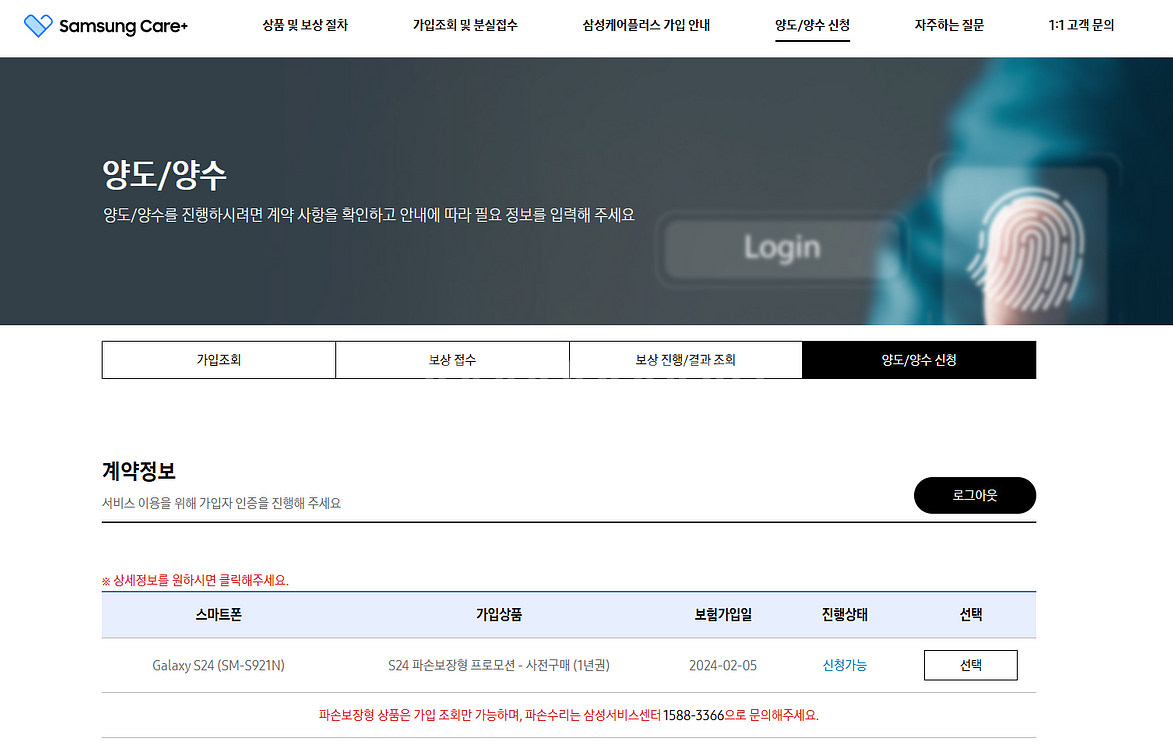
Task: Select the black 양도/양수 신청 tab
Action: coord(919,360)
